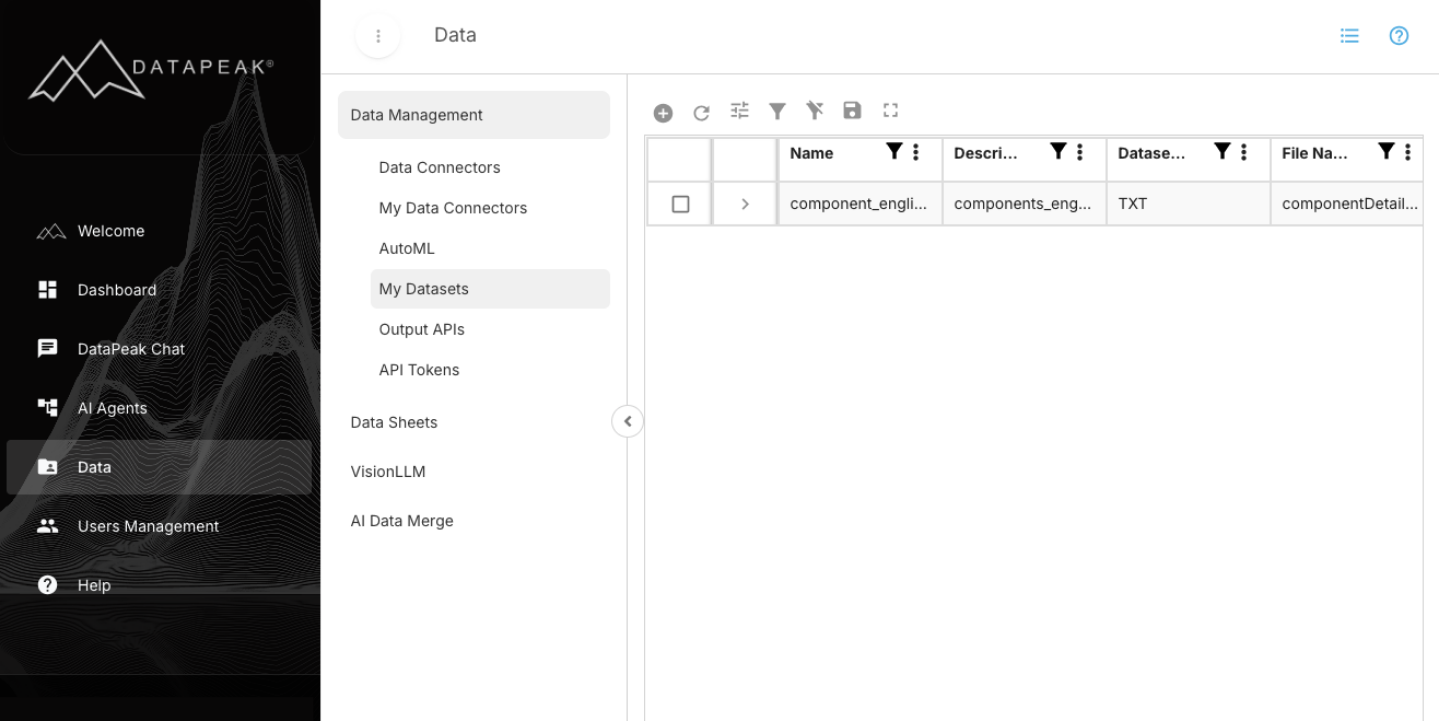Viewport: 1439px width, 721px height.
Task: Collapse the Data Management side panel
Action: (627, 421)
